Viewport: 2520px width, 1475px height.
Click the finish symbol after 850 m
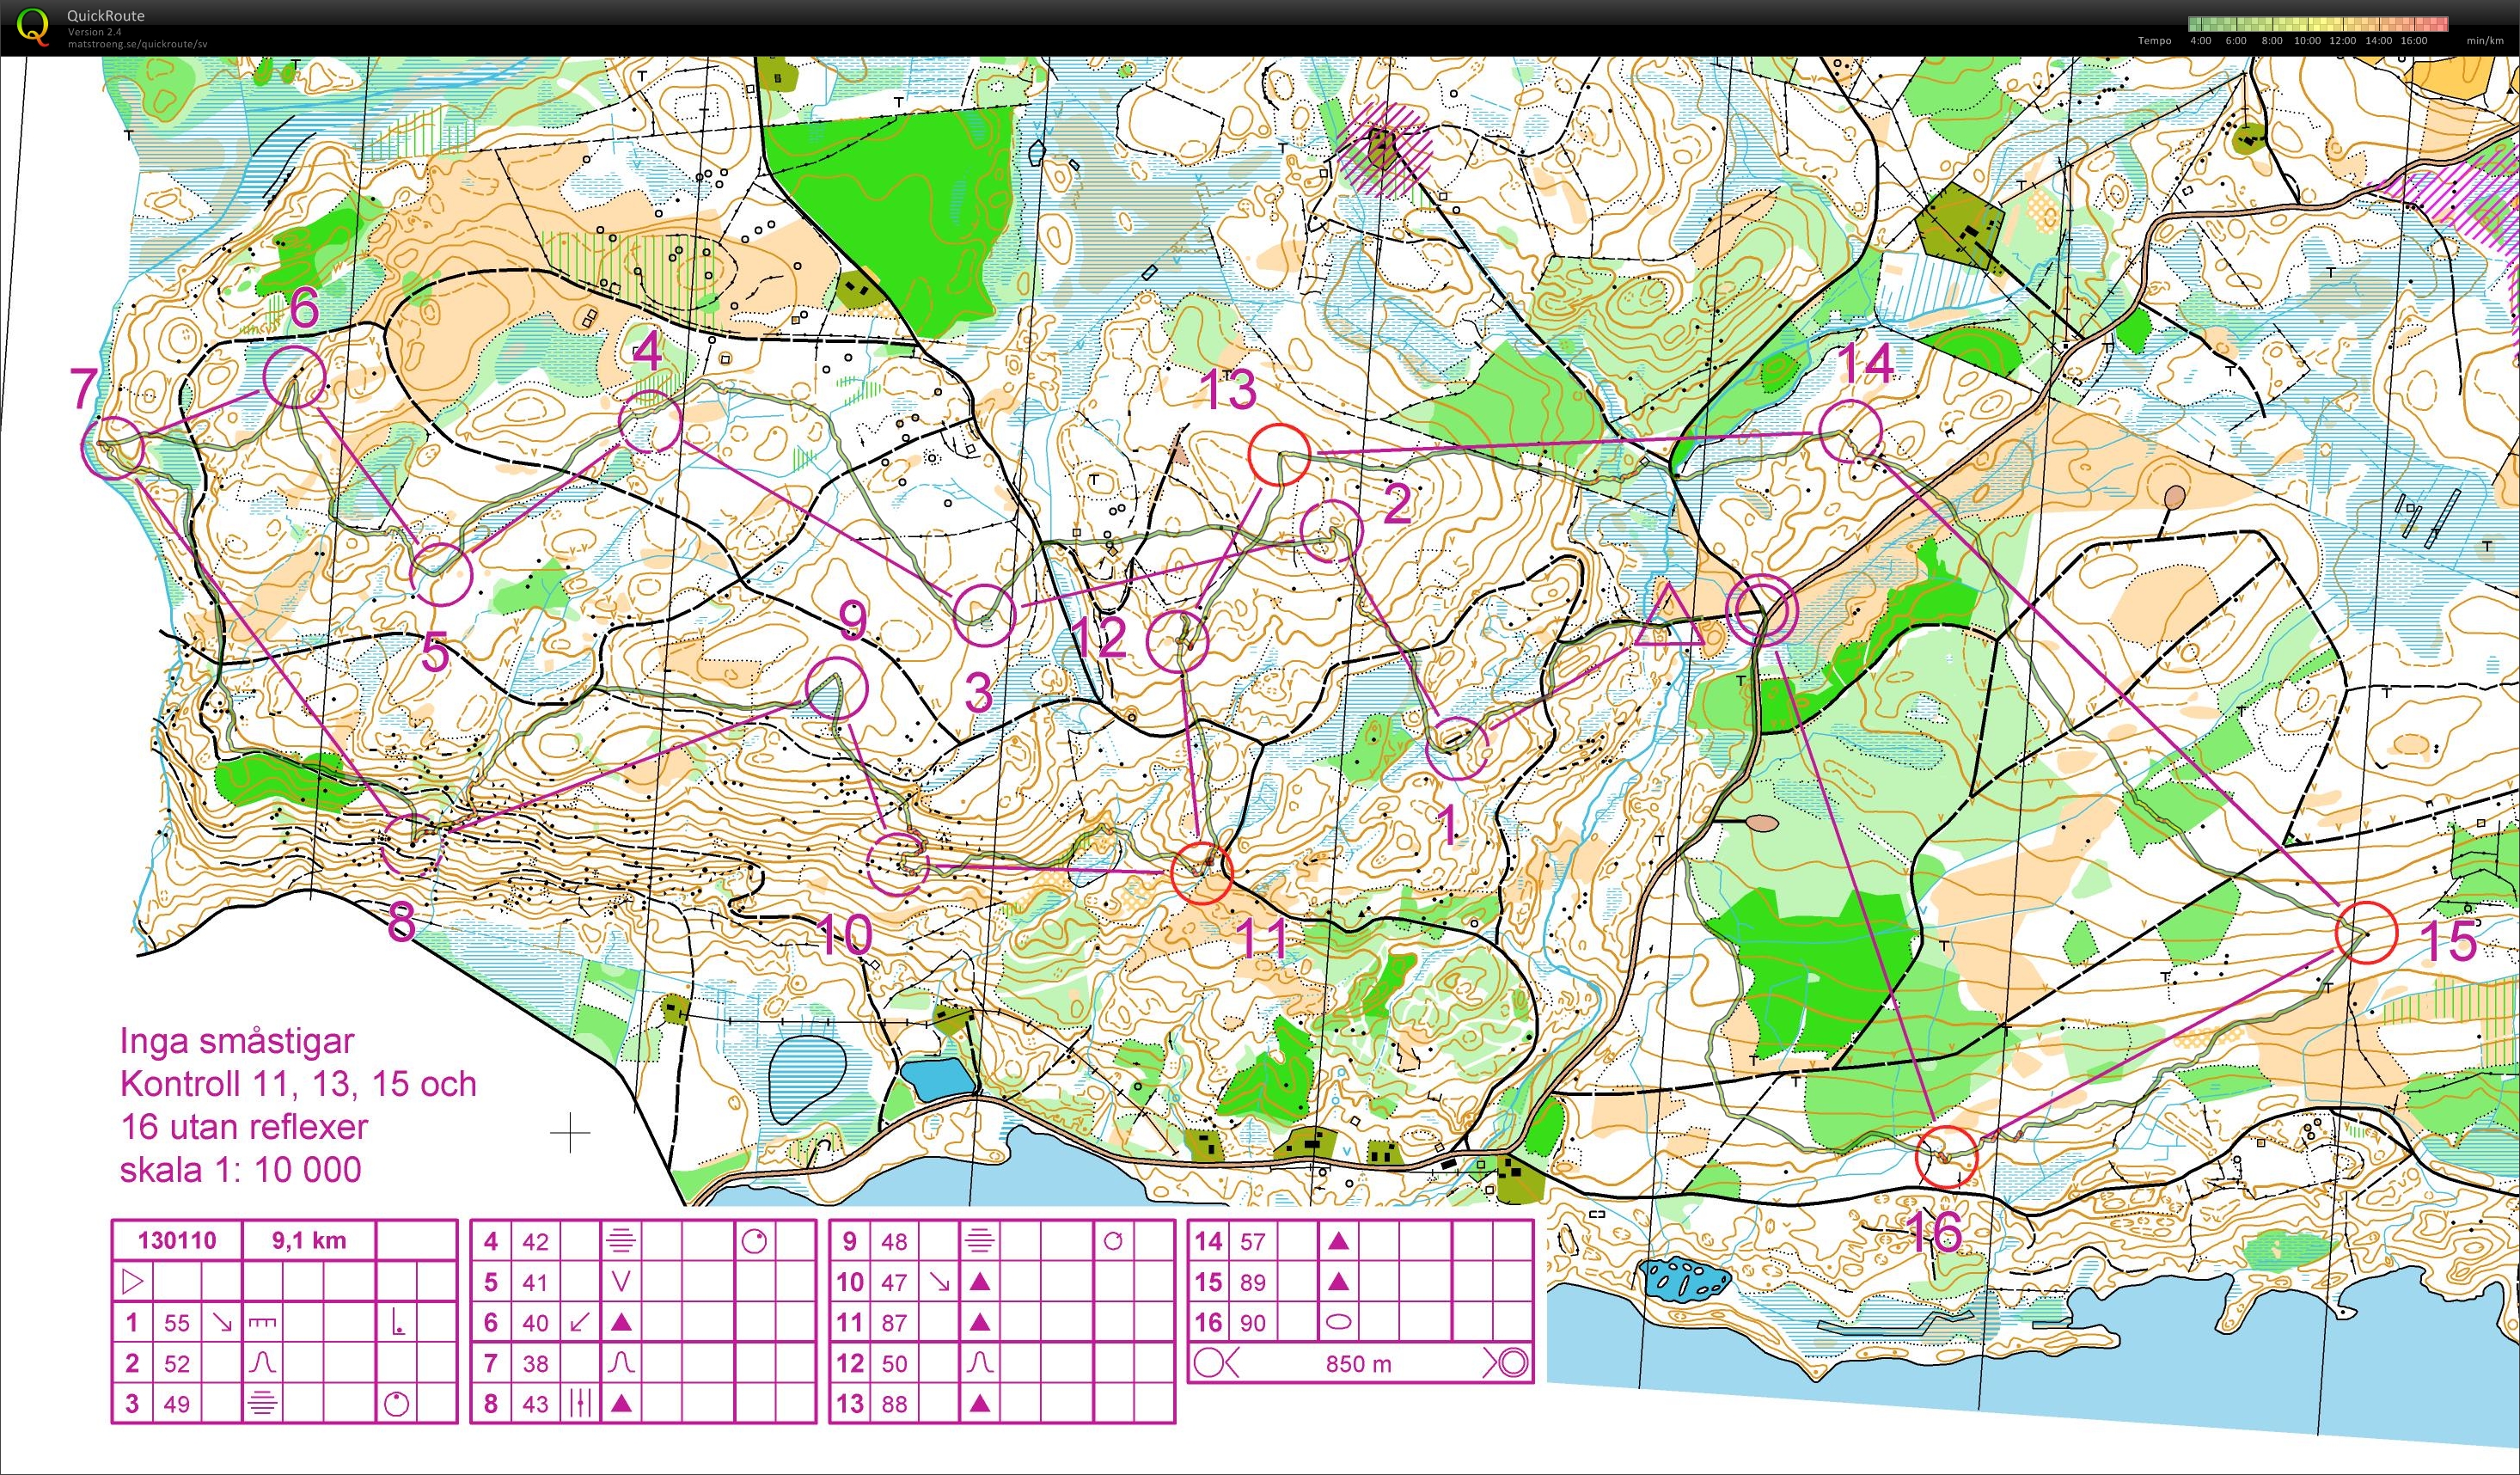point(1506,1363)
